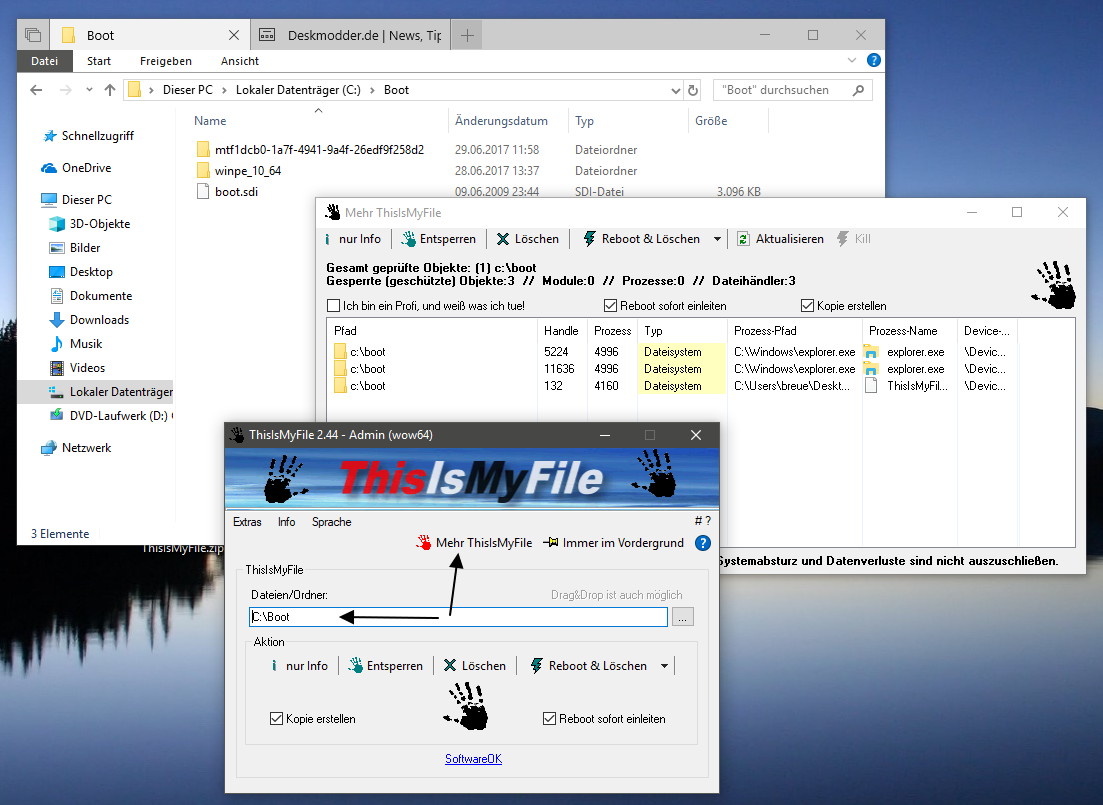Click the Datei tab in Explorer ribbon
This screenshot has width=1103, height=805.
(x=44, y=61)
